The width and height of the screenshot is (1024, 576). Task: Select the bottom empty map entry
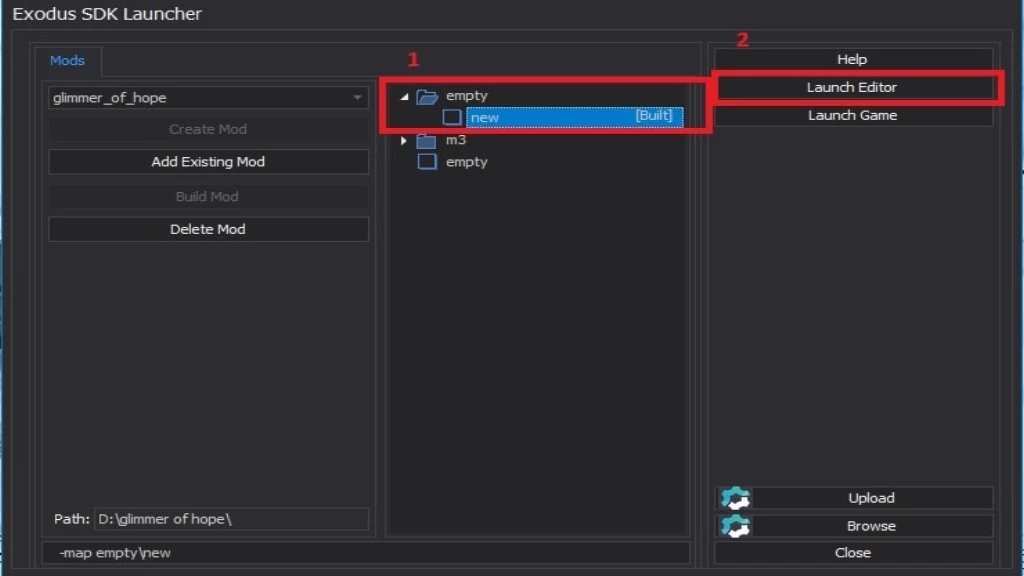[466, 162]
